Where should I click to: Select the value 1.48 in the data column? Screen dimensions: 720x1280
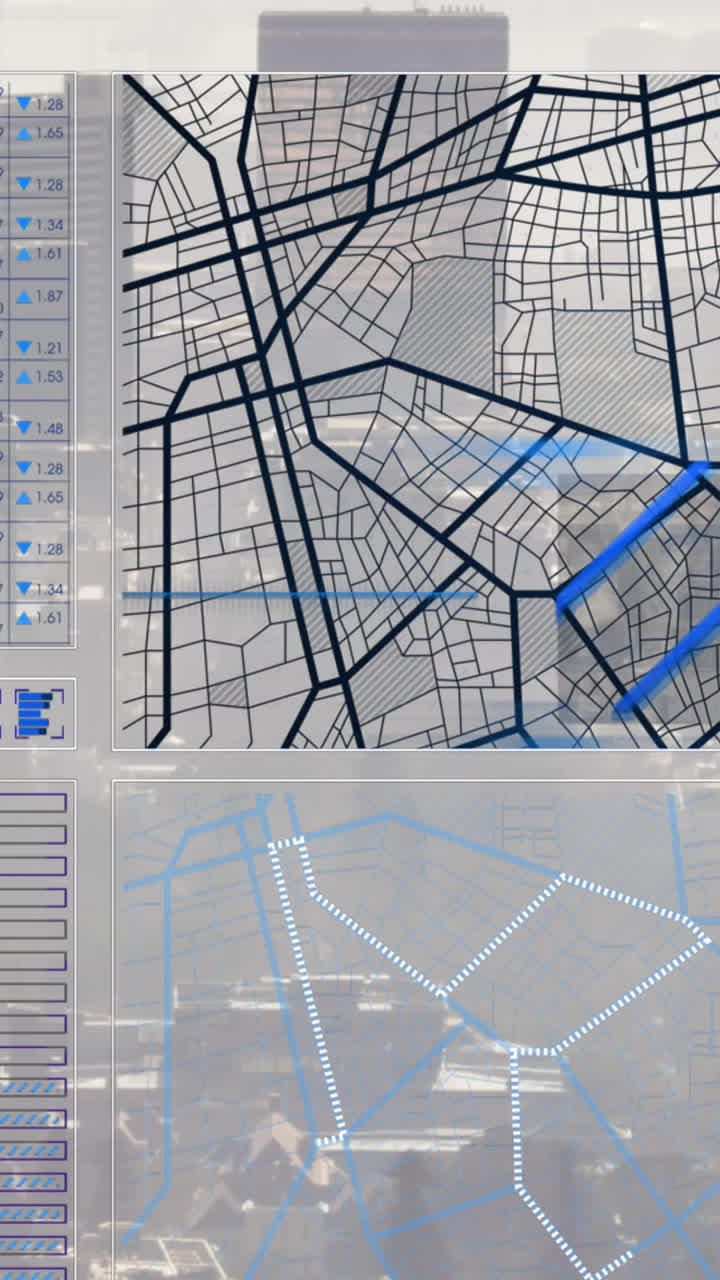coord(50,428)
